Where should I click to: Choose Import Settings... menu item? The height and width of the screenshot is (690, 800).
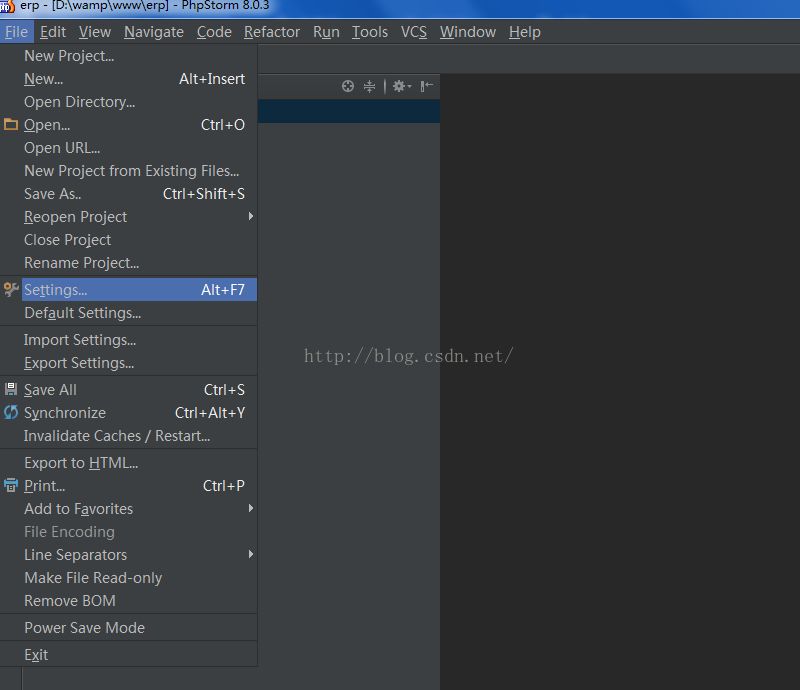click(x=129, y=339)
